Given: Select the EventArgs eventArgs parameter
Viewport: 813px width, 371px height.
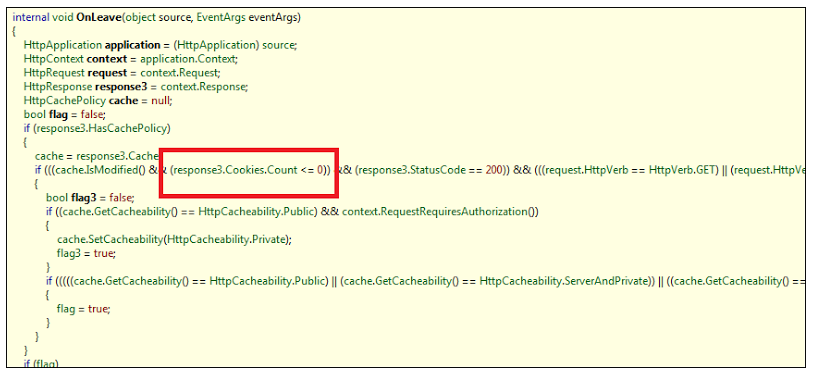Looking at the screenshot, I should pyautogui.click(x=248, y=18).
